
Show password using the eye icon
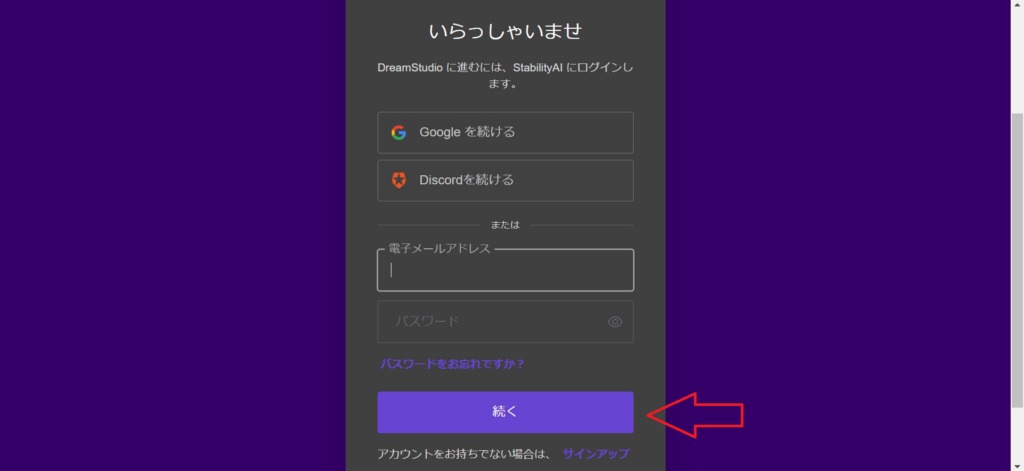pyautogui.click(x=615, y=322)
